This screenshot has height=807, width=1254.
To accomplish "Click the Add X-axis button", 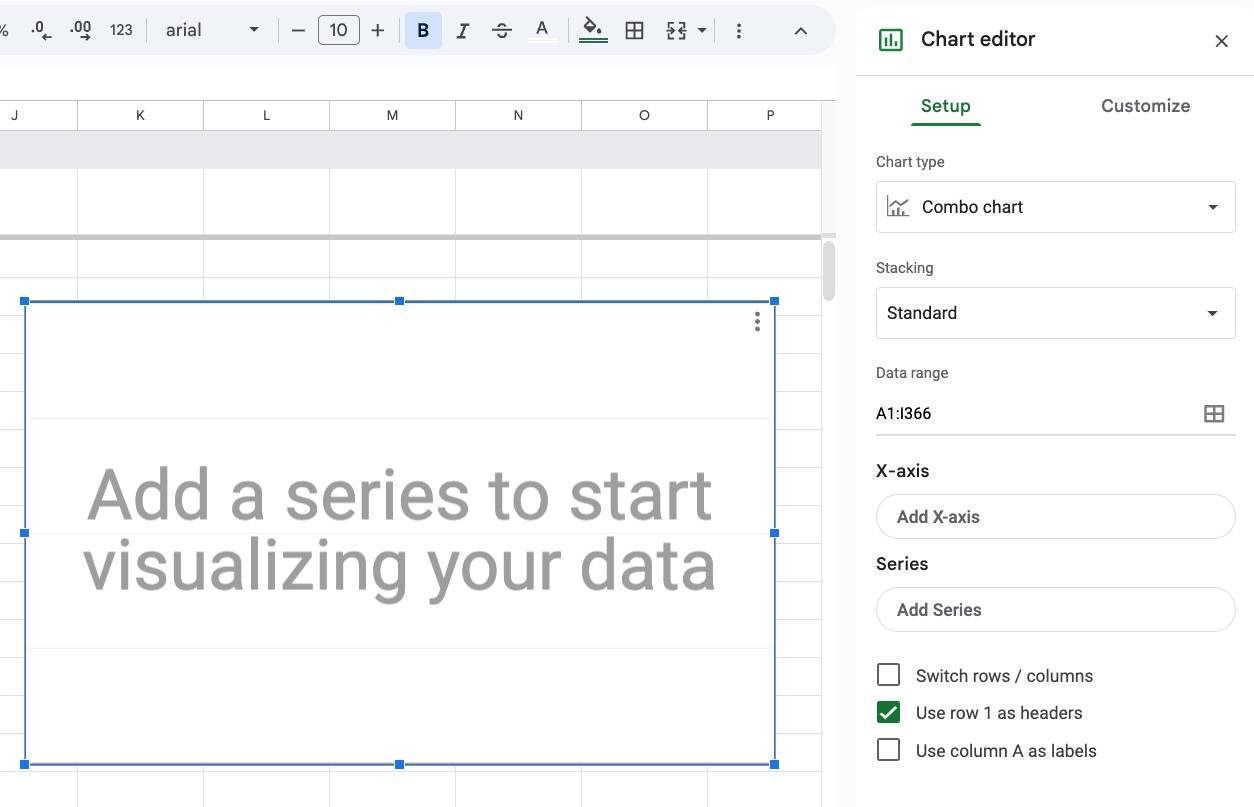I will (x=1055, y=517).
